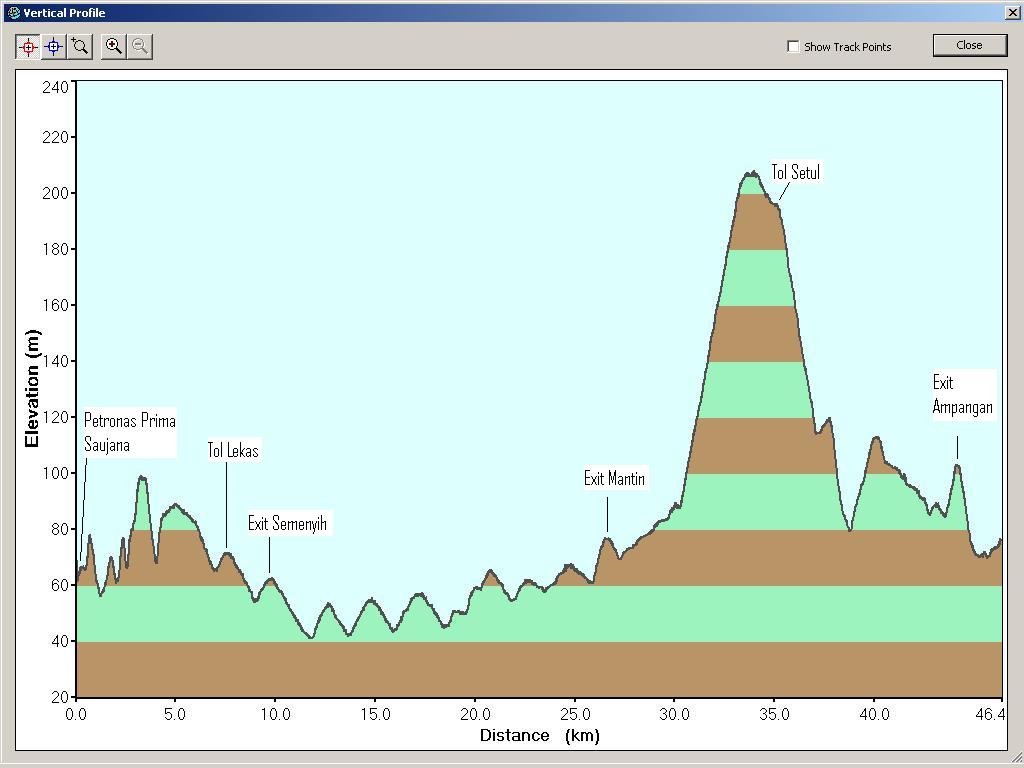Viewport: 1024px width, 768px height.
Task: Select the Tol Lekas waypoint label
Action: [233, 451]
